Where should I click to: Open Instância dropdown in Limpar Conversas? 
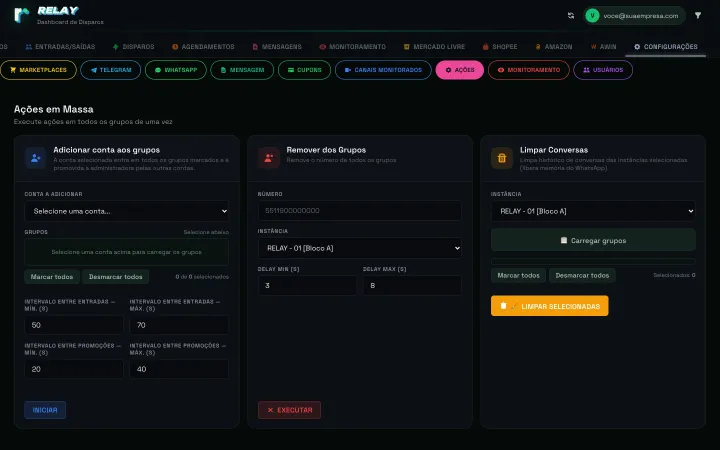[x=593, y=211]
